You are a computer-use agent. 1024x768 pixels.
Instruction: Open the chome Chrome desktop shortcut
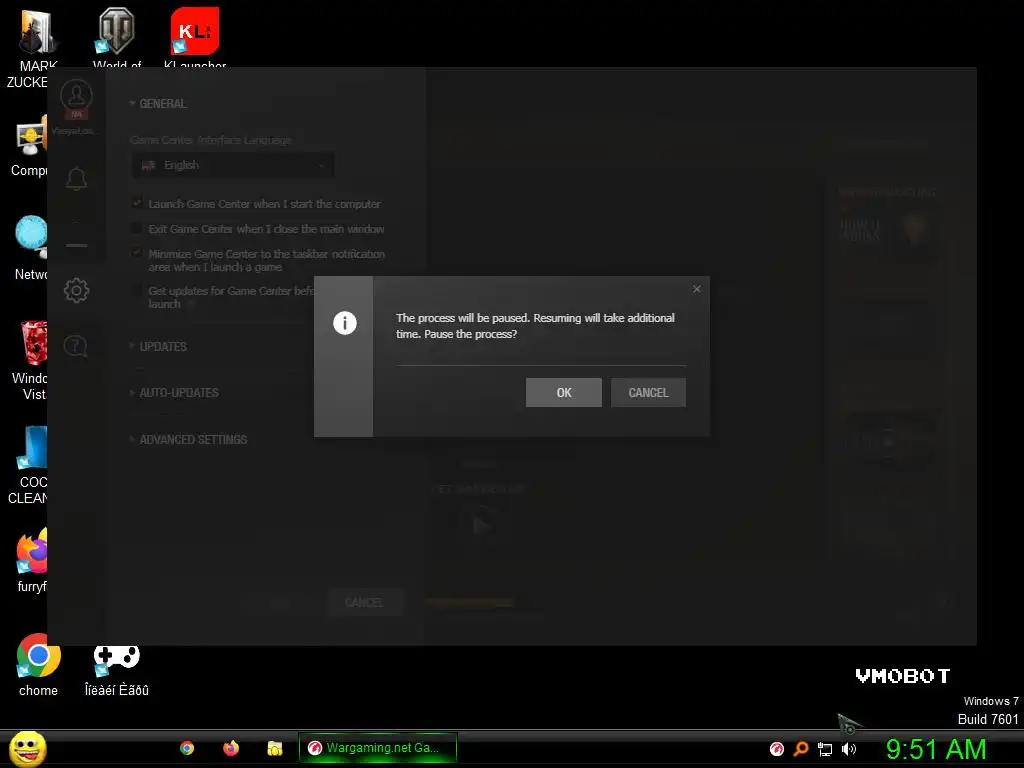coord(38,664)
